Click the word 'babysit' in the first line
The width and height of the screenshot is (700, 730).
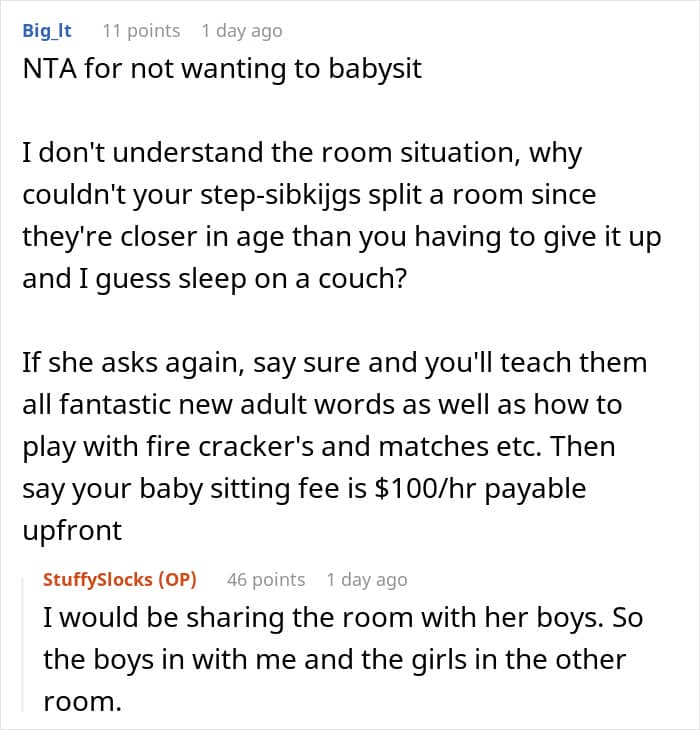pos(375,69)
